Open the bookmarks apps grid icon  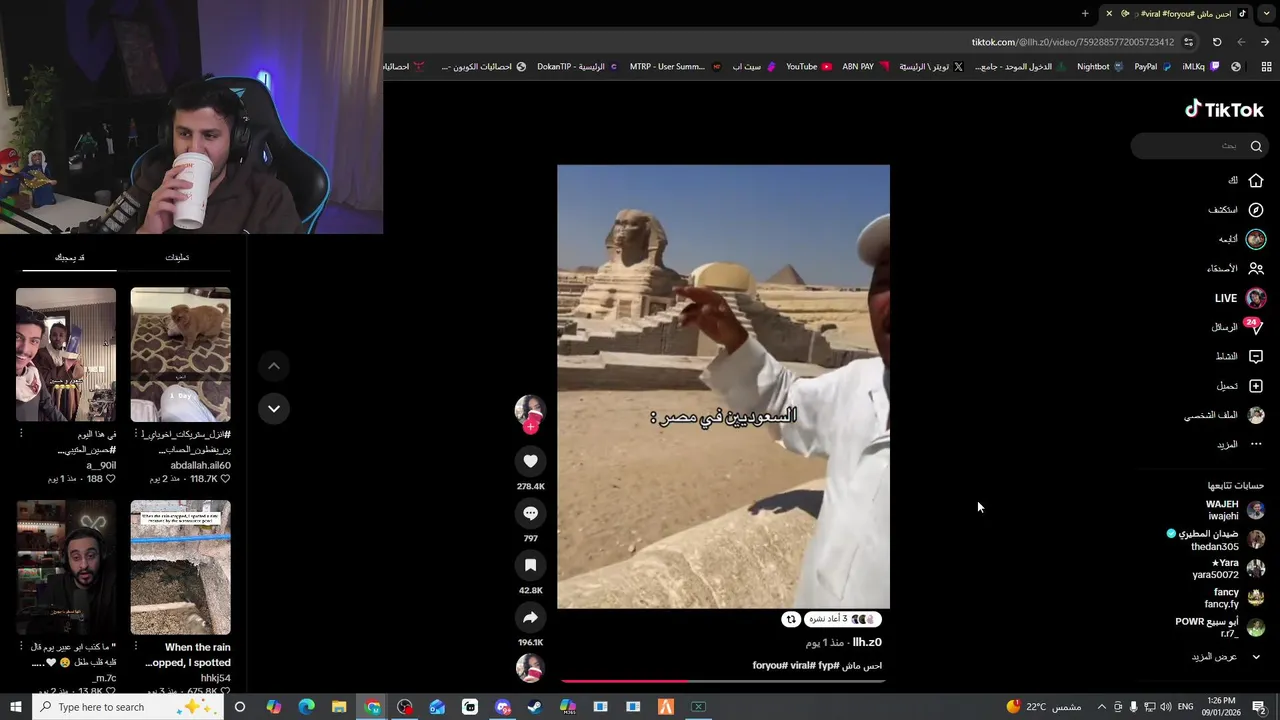(1266, 67)
